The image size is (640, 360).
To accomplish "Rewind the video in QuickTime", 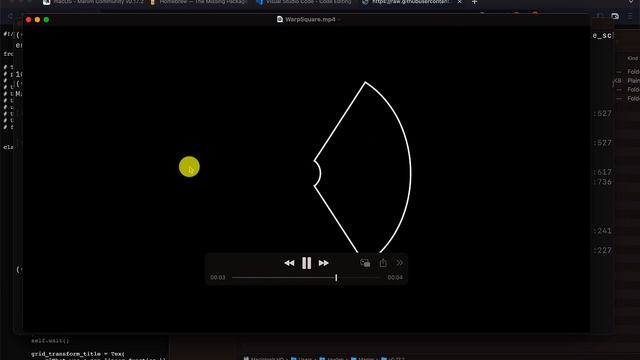I will coord(289,263).
